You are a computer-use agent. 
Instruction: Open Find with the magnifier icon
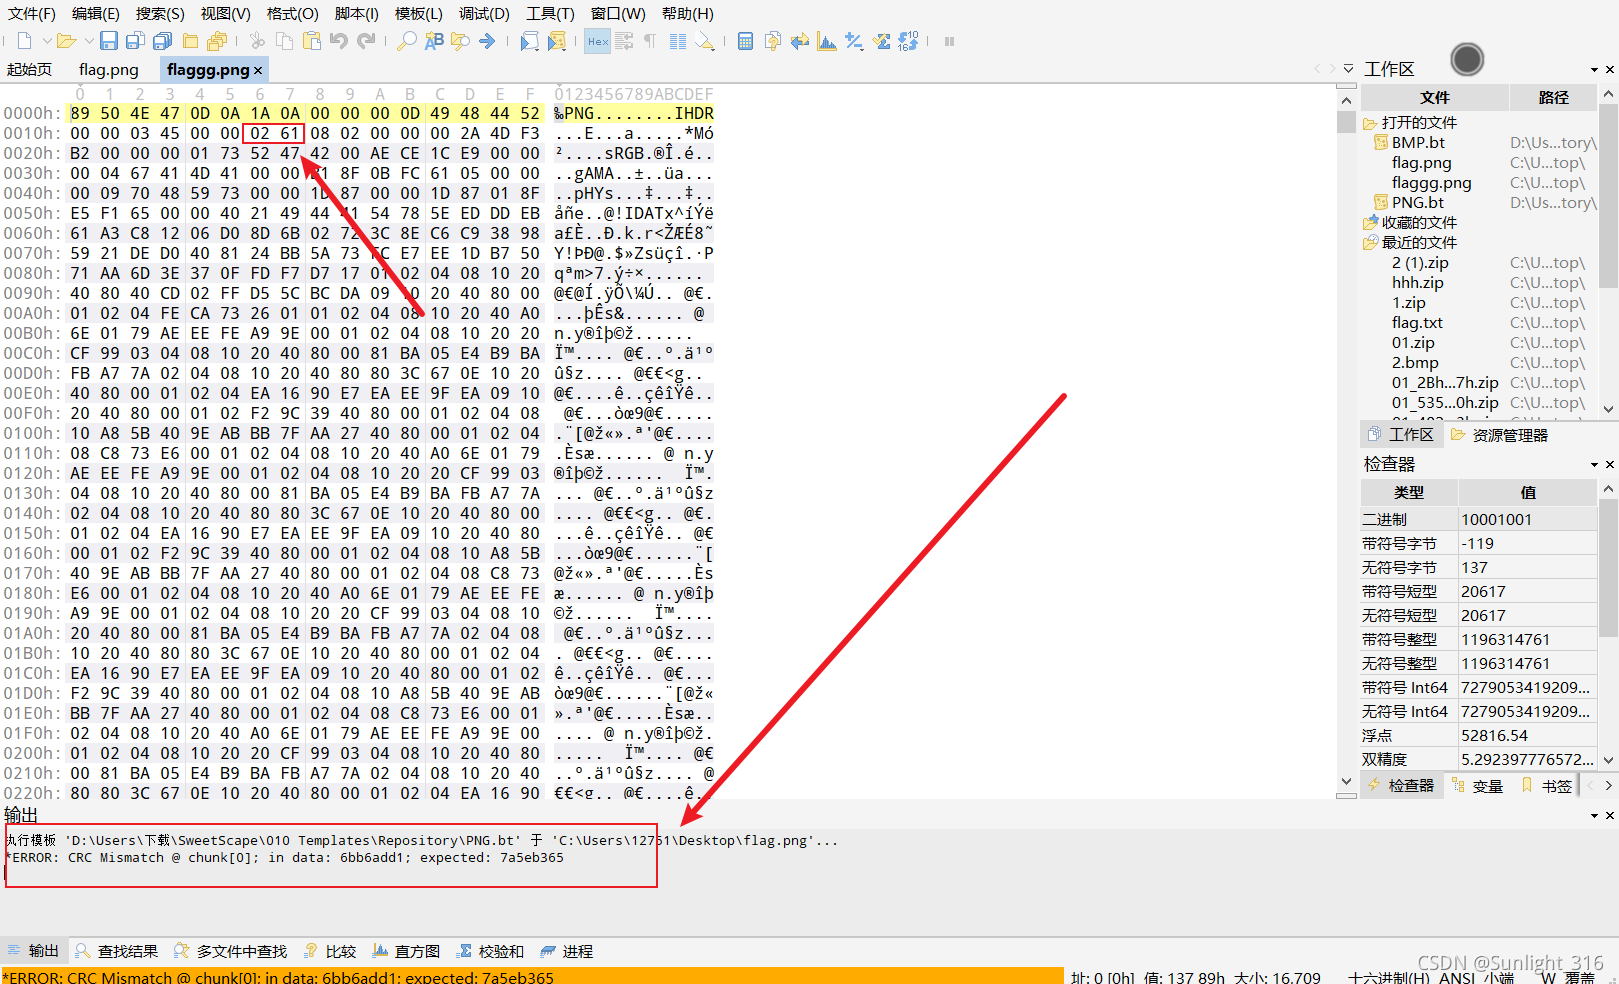coord(407,41)
